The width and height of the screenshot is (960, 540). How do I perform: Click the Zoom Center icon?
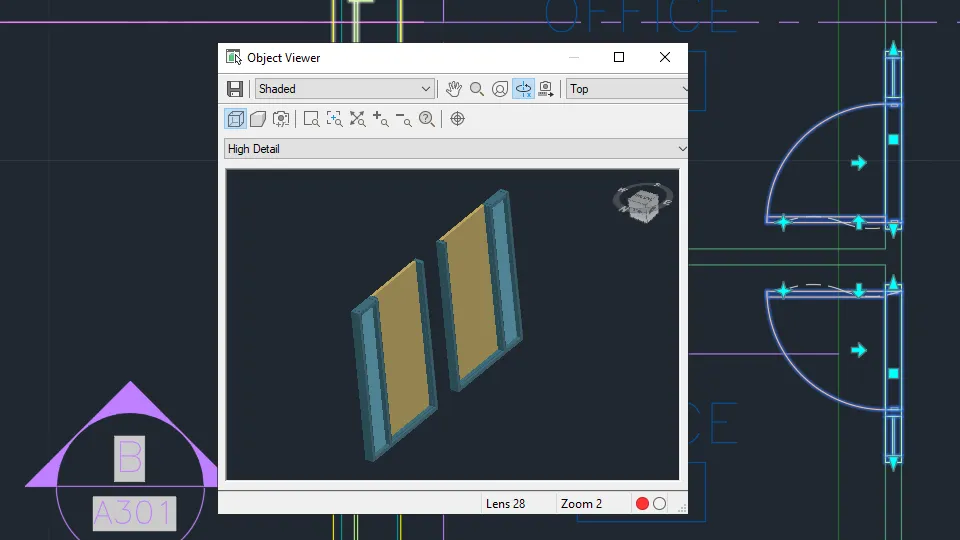[334, 119]
